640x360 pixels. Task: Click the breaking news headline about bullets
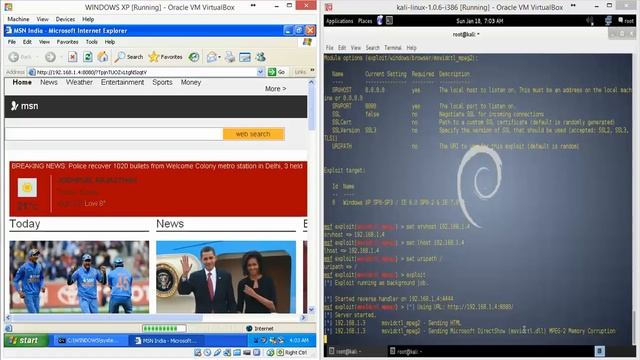[157, 166]
